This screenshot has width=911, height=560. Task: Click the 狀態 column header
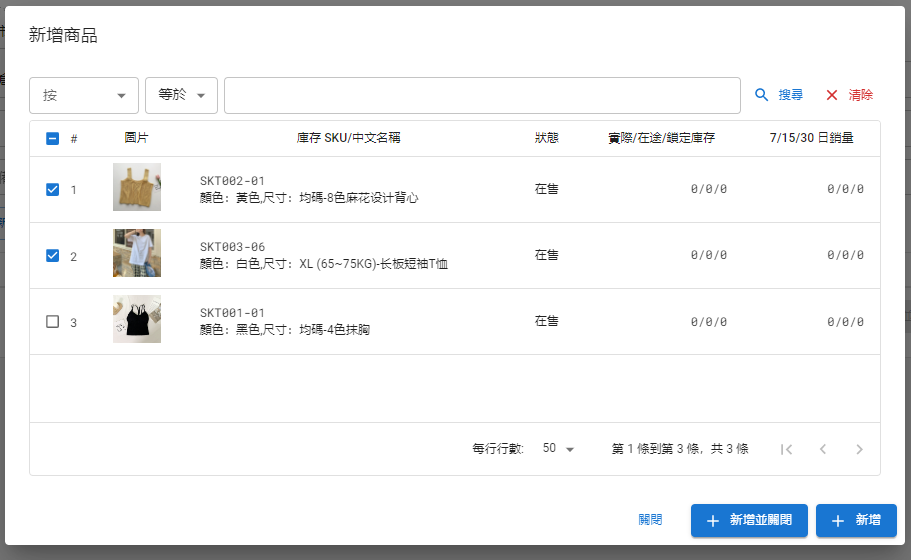pos(547,138)
